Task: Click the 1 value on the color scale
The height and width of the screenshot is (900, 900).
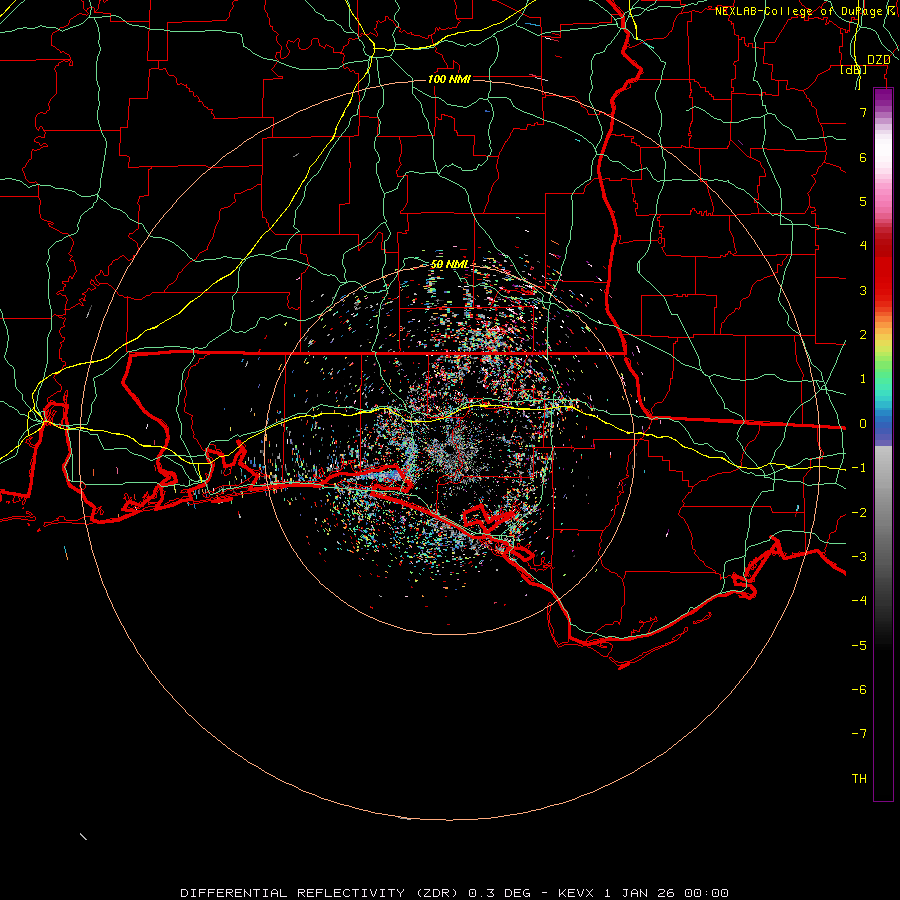Action: coord(863,379)
